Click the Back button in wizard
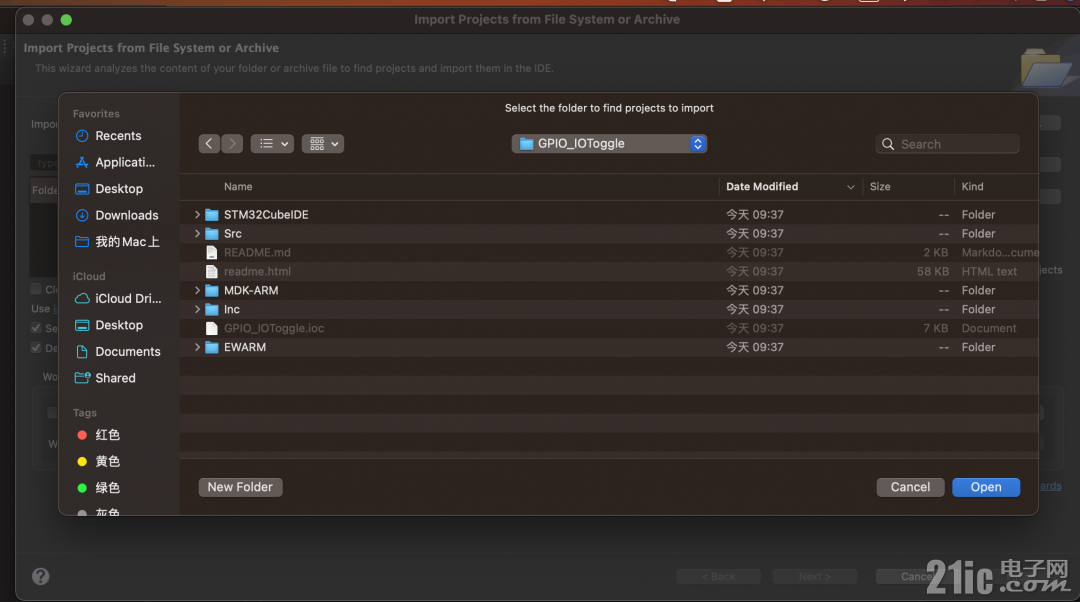The height and width of the screenshot is (602, 1080). click(x=718, y=577)
